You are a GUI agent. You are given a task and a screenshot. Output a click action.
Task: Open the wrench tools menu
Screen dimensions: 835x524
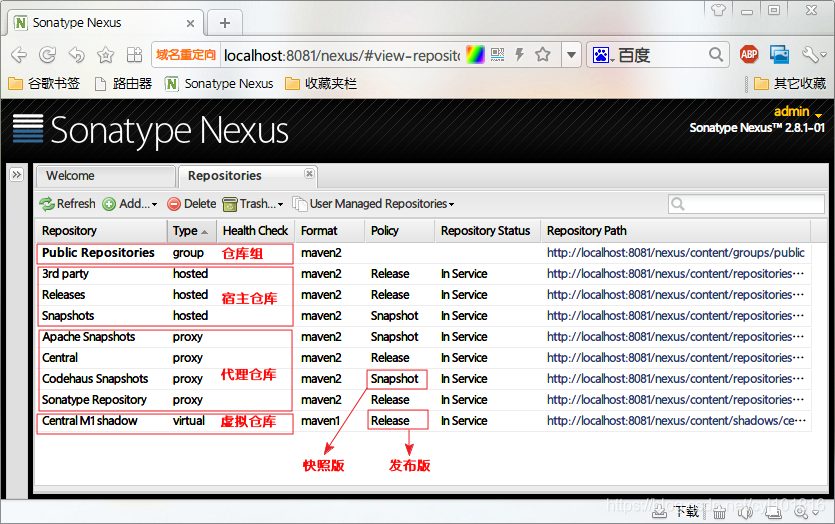[813, 54]
